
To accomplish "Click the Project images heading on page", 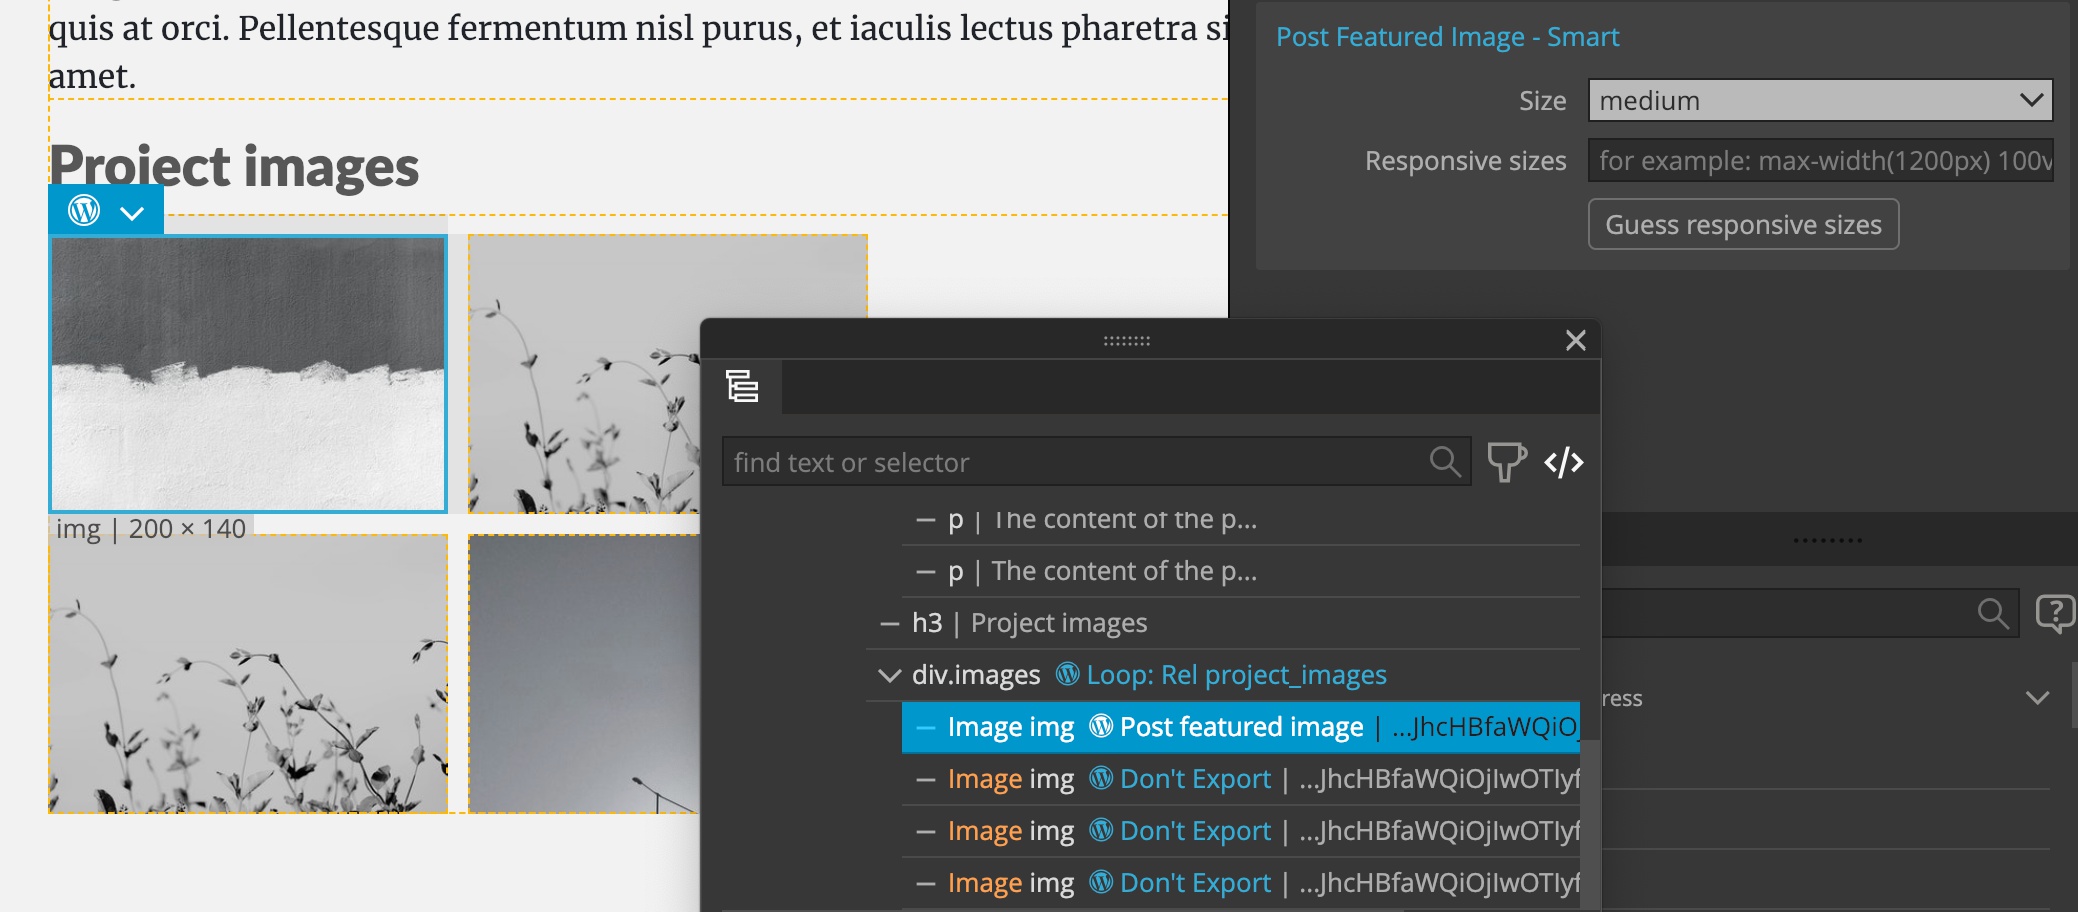I will tap(234, 166).
